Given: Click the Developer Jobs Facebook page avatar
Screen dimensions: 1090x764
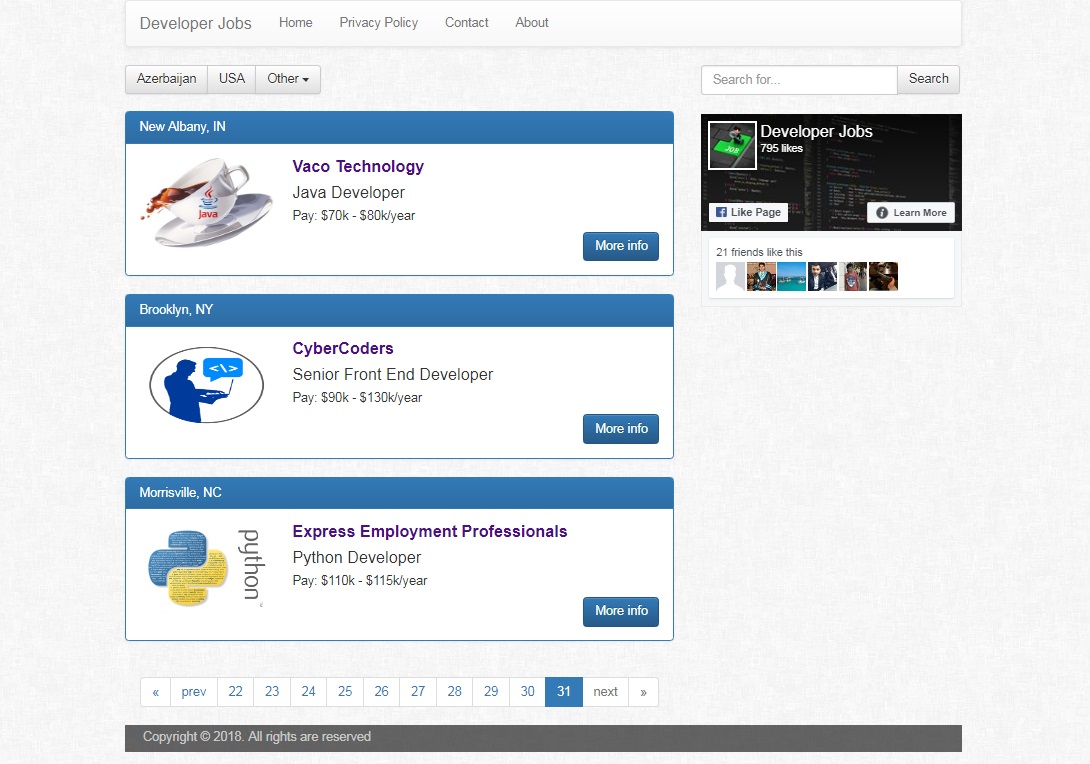Looking at the screenshot, I should point(732,145).
